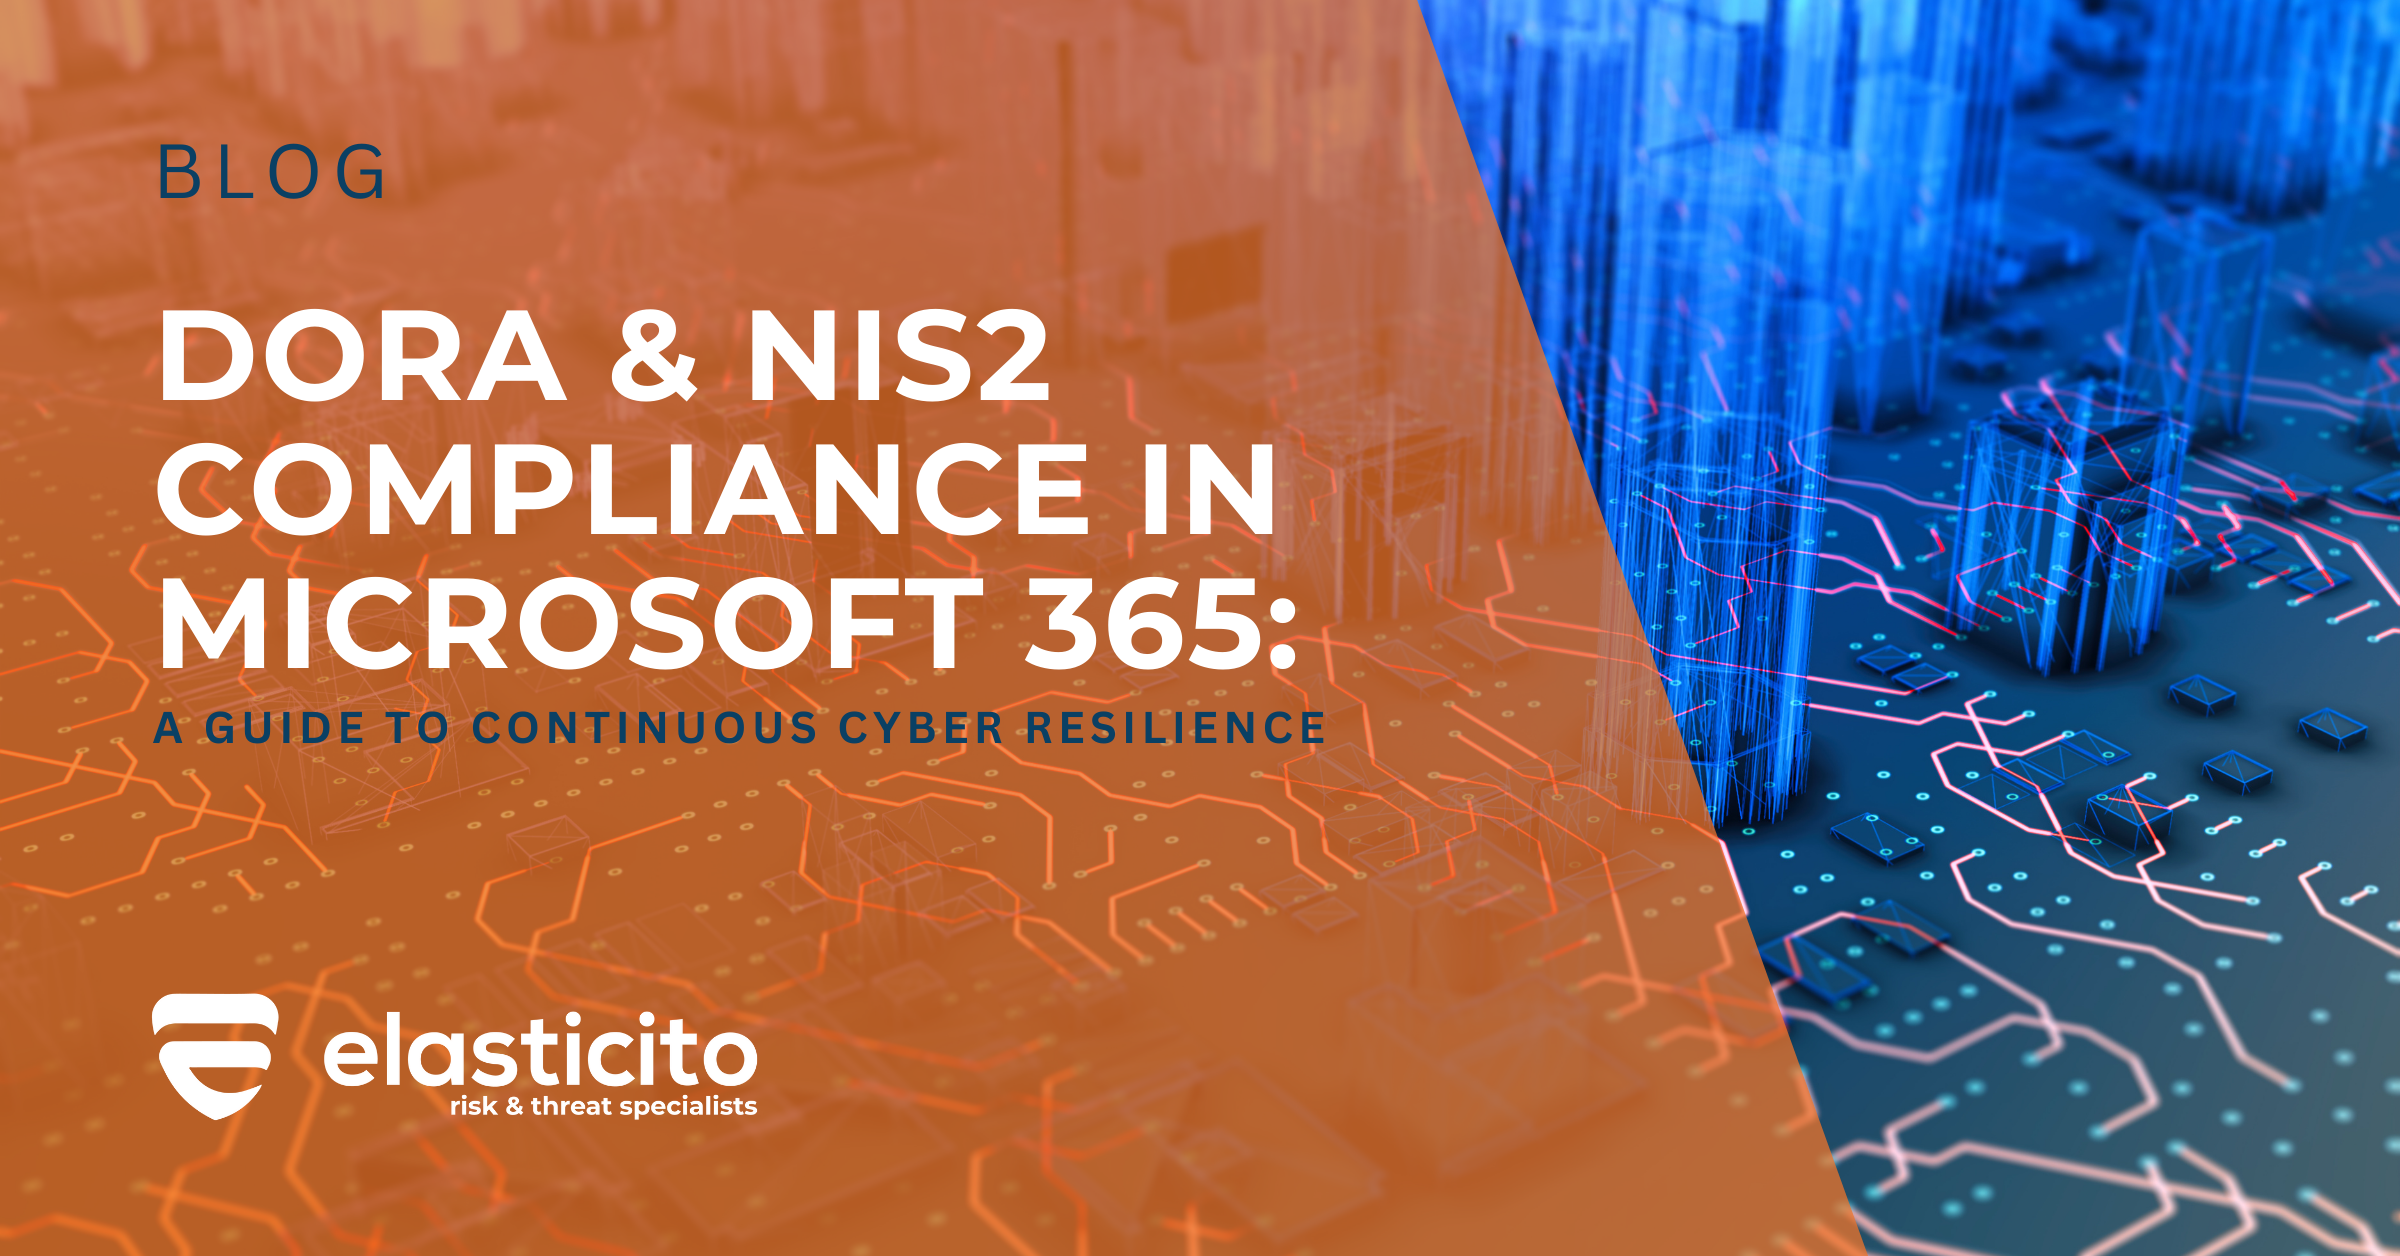This screenshot has width=2400, height=1256.
Task: Click the word 'elasticito' letter e at start
Action: coord(348,1060)
